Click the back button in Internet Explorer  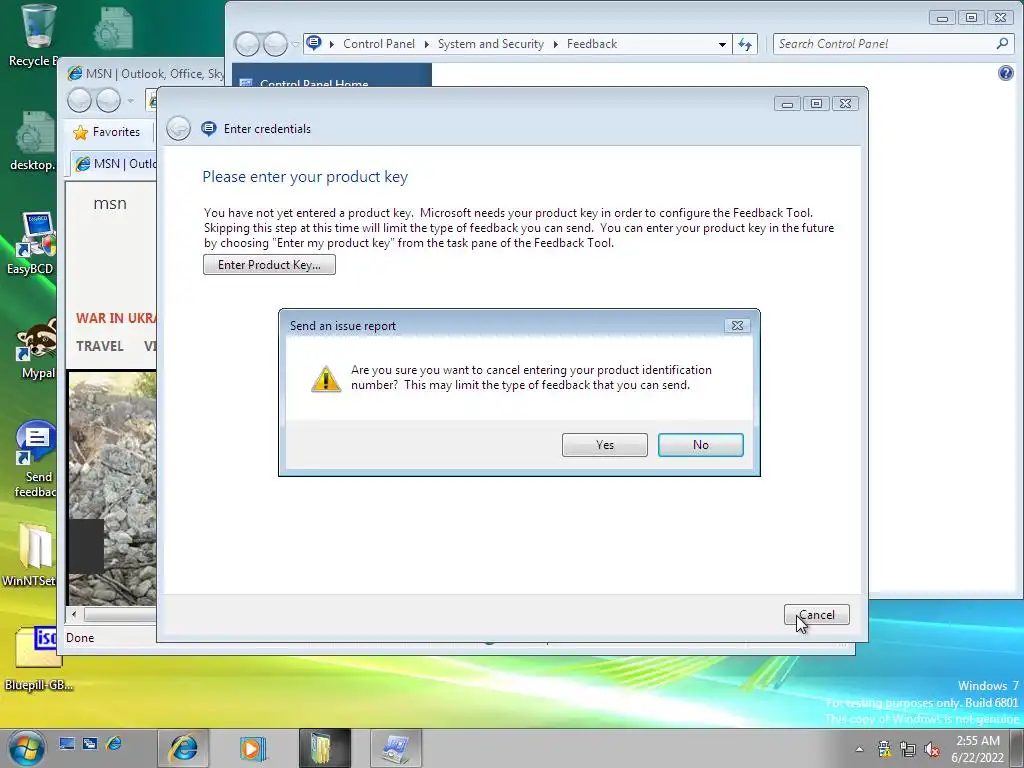[79, 101]
